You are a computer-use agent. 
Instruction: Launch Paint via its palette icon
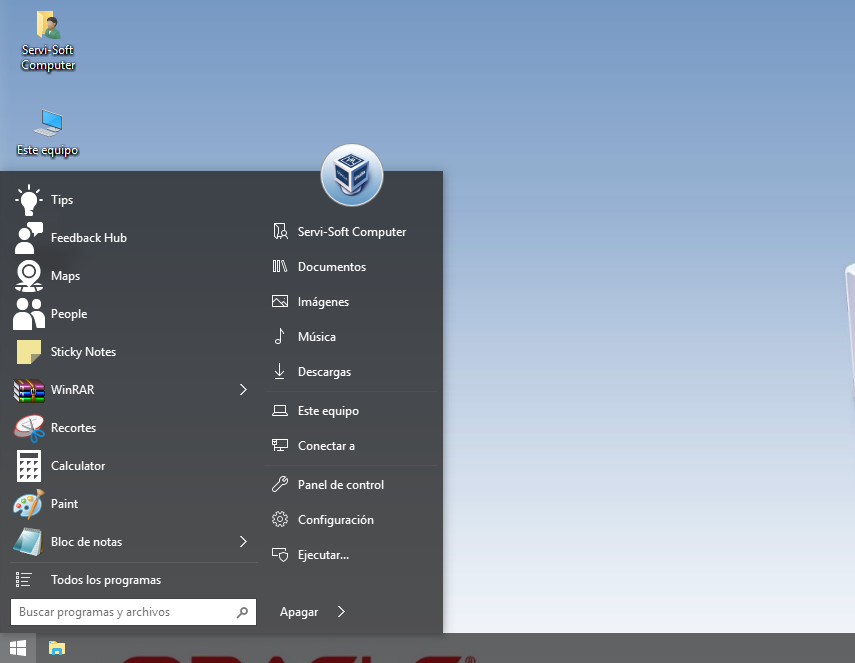[29, 504]
